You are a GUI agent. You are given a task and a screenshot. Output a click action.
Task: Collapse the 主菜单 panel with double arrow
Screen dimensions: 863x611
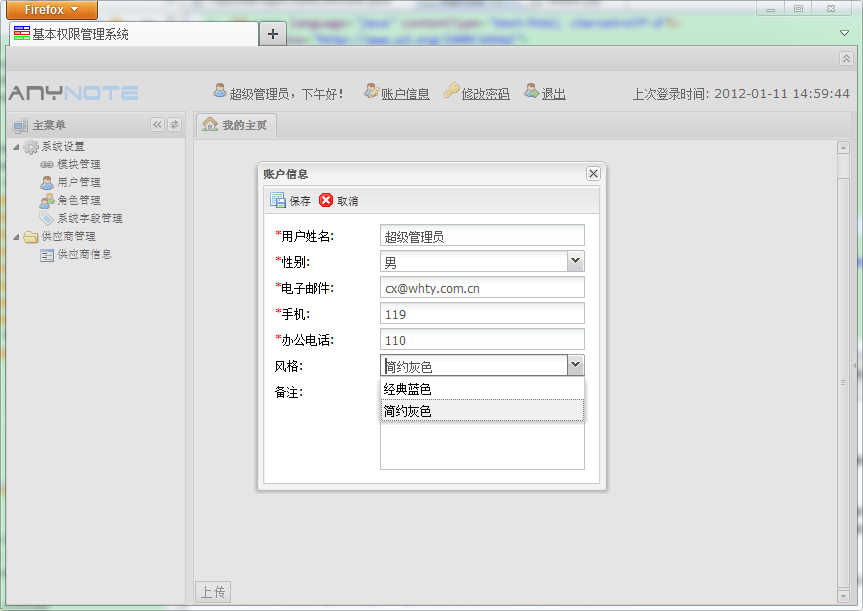click(157, 125)
